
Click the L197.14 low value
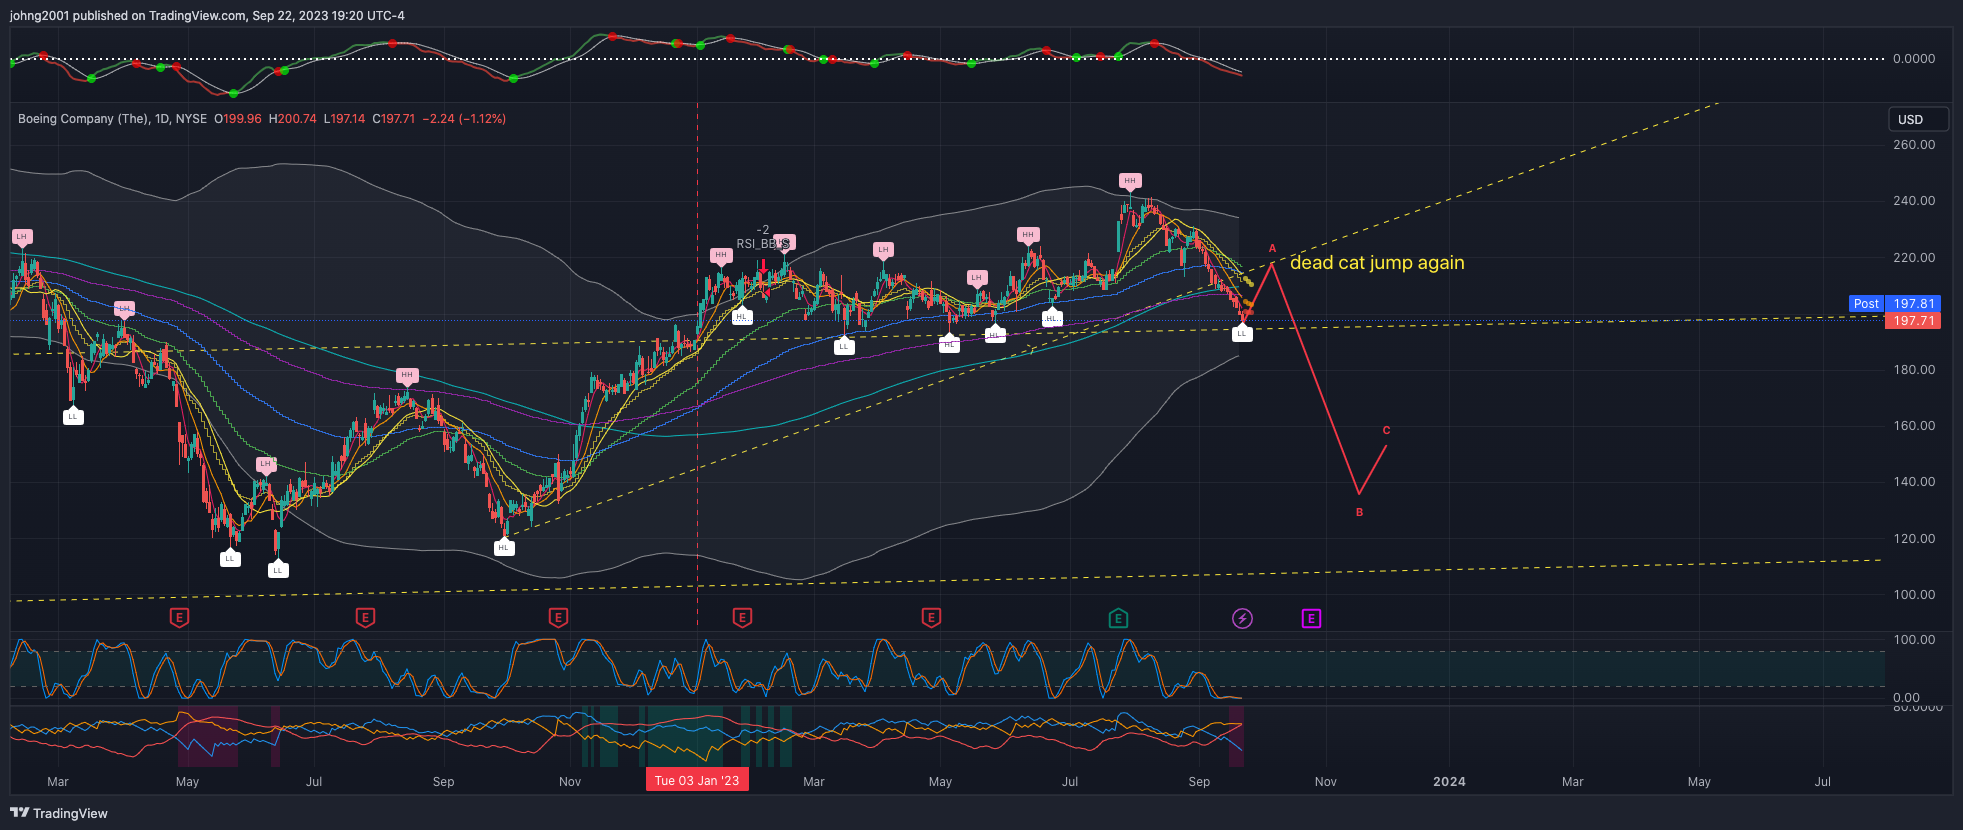tap(344, 118)
